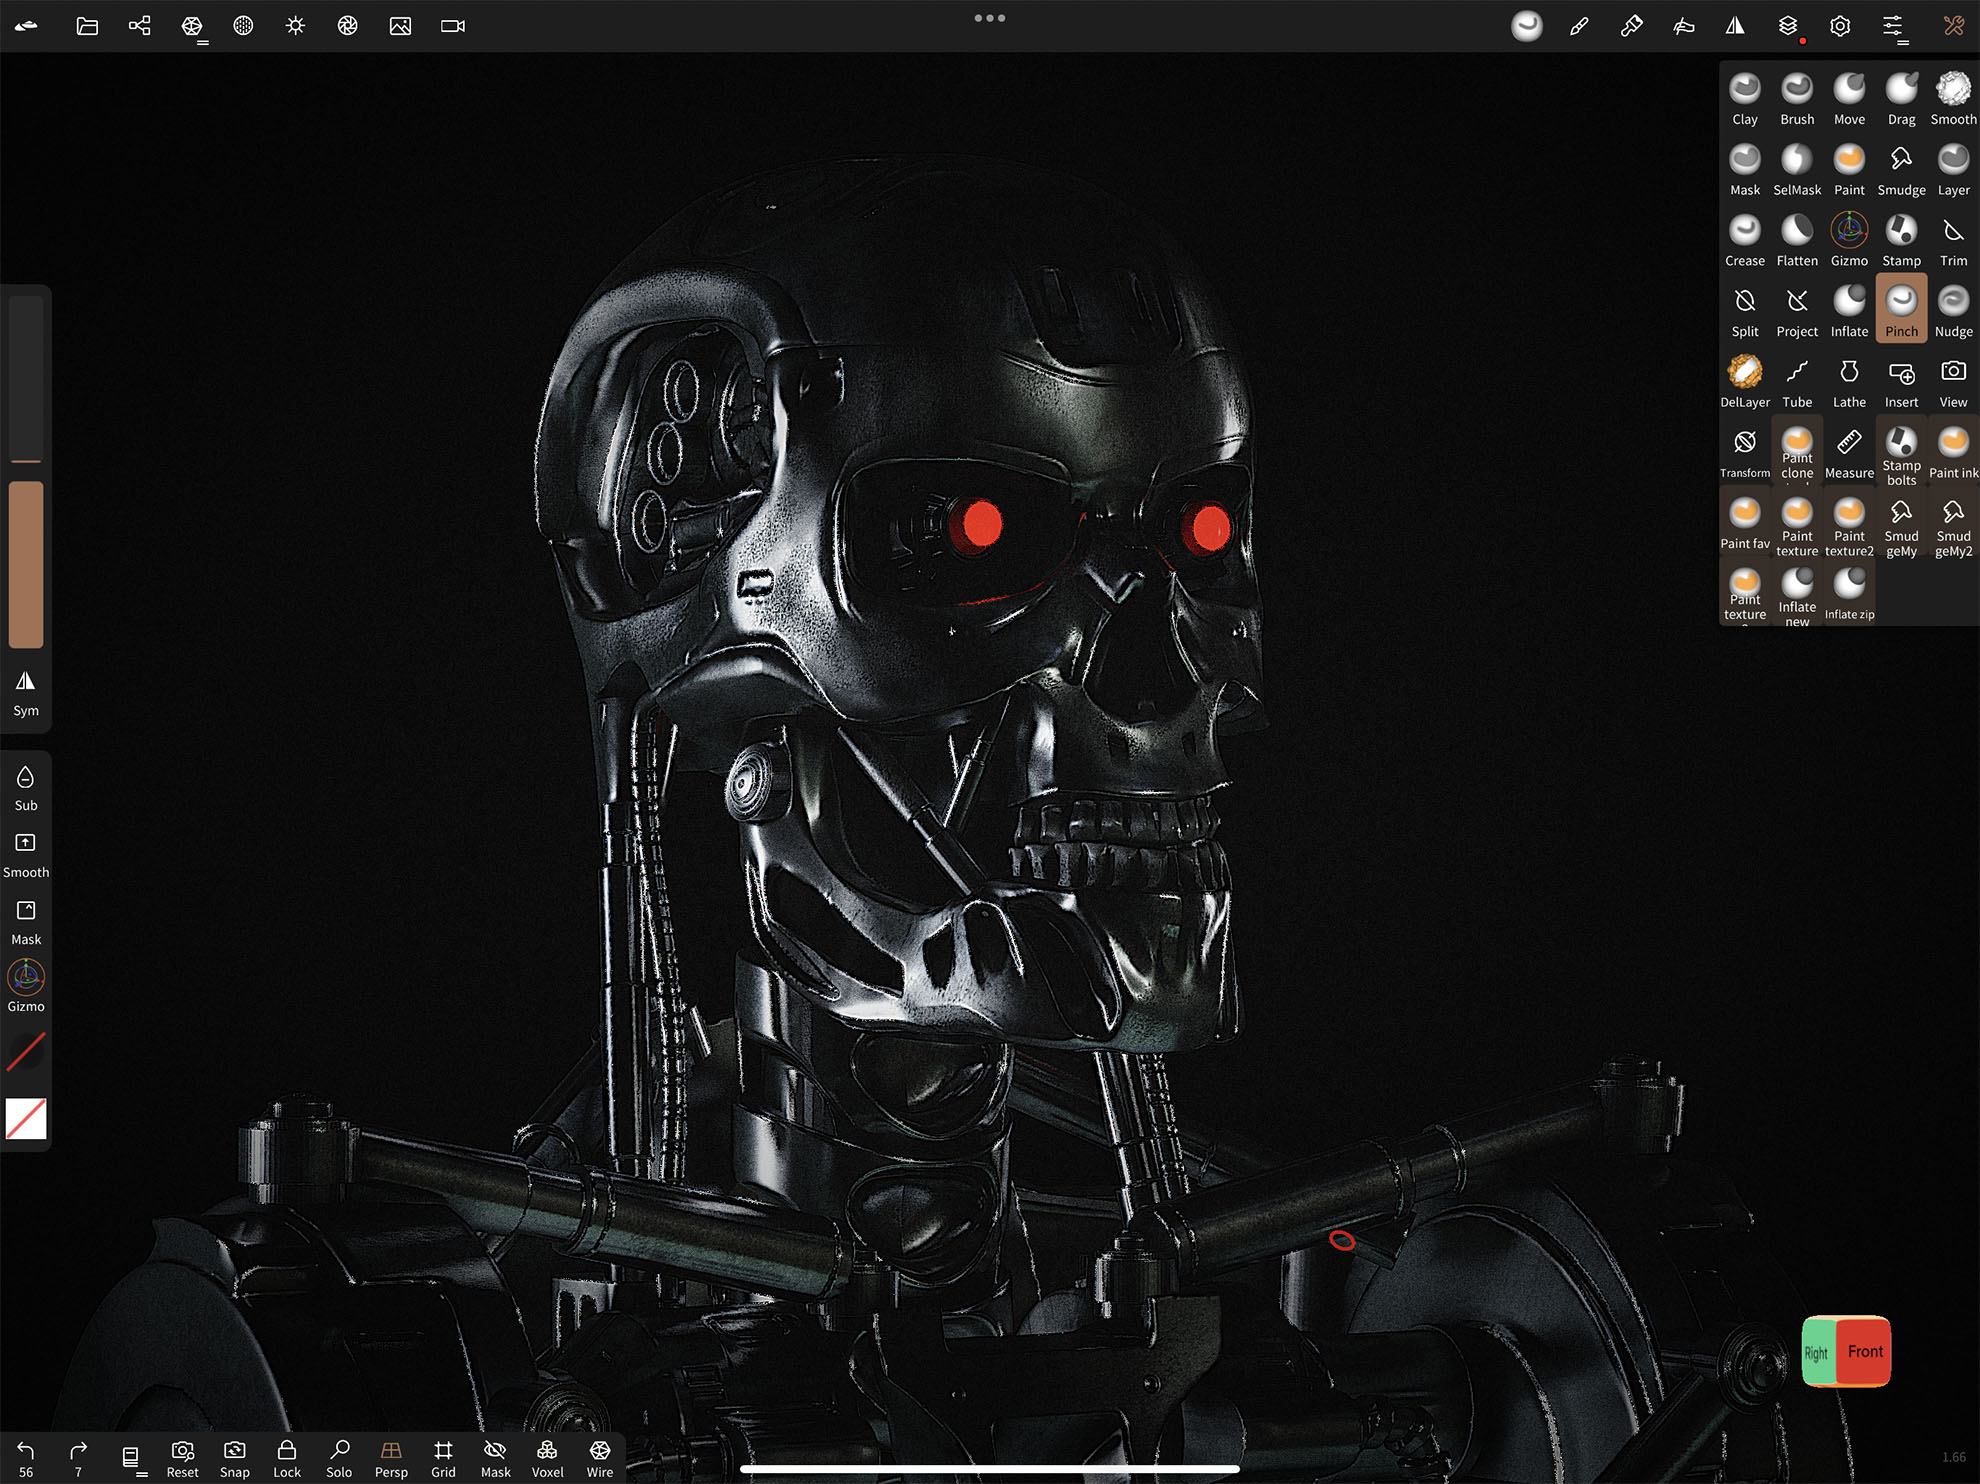
Task: Toggle Sym symmetry on left bar
Action: coord(26,692)
